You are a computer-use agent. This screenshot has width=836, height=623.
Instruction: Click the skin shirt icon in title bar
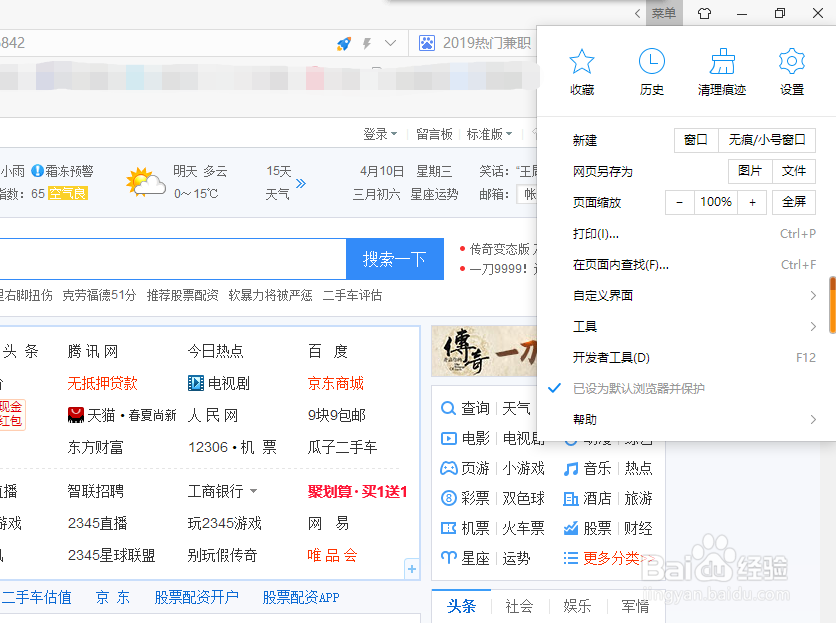click(704, 13)
